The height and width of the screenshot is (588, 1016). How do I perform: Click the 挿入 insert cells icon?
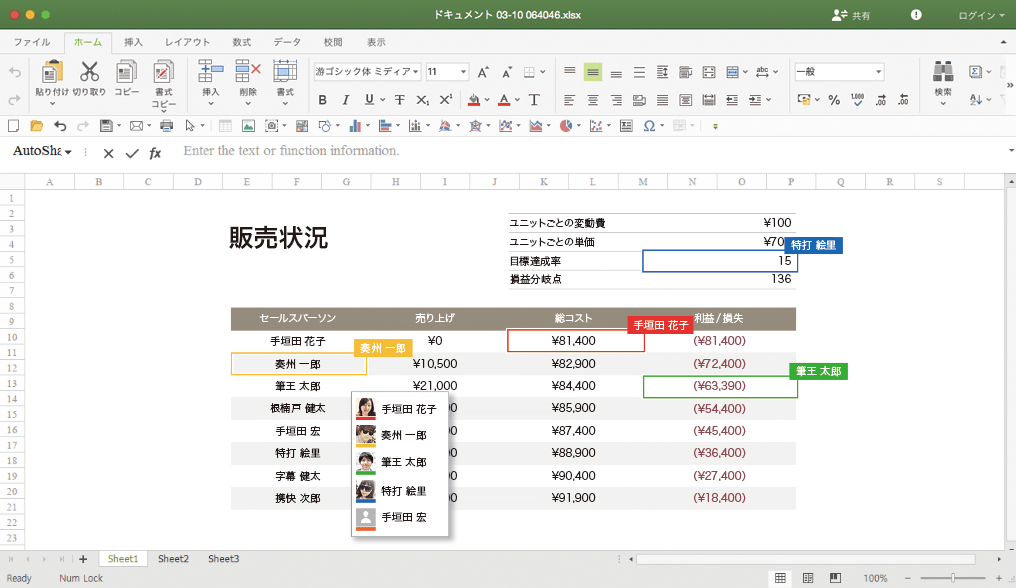click(211, 71)
